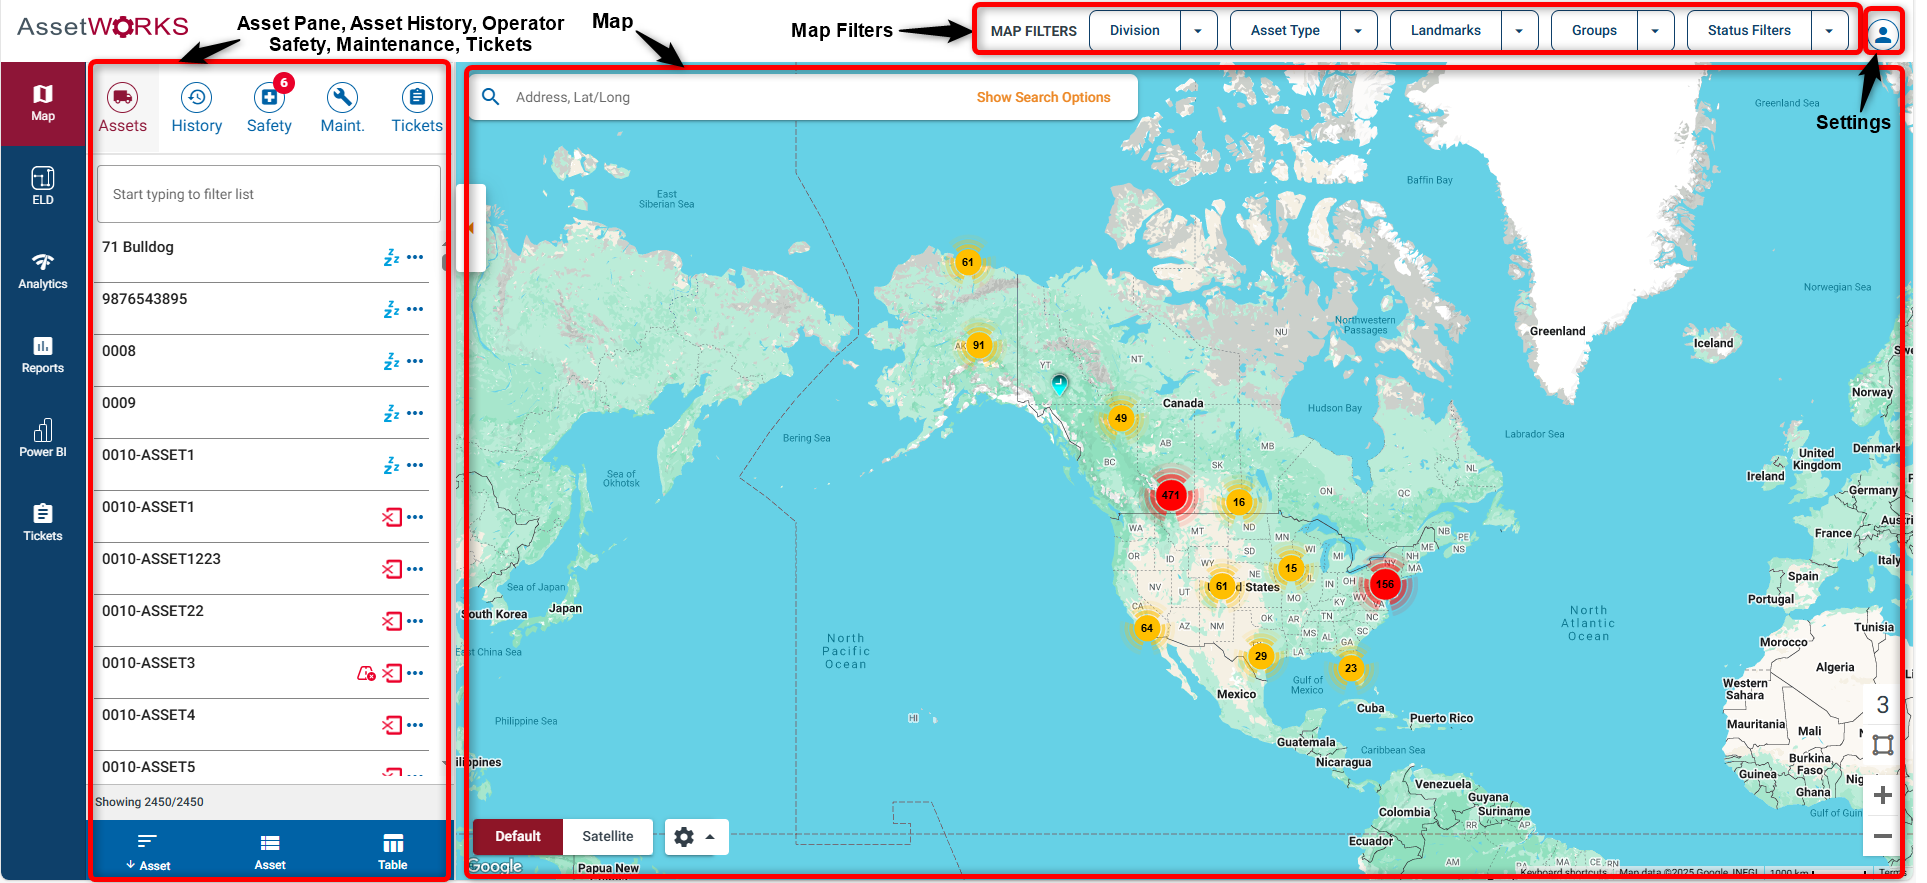Image resolution: width=1927 pixels, height=883 pixels.
Task: Click the red alert icon on 0010-ASSET3
Action: tap(366, 673)
